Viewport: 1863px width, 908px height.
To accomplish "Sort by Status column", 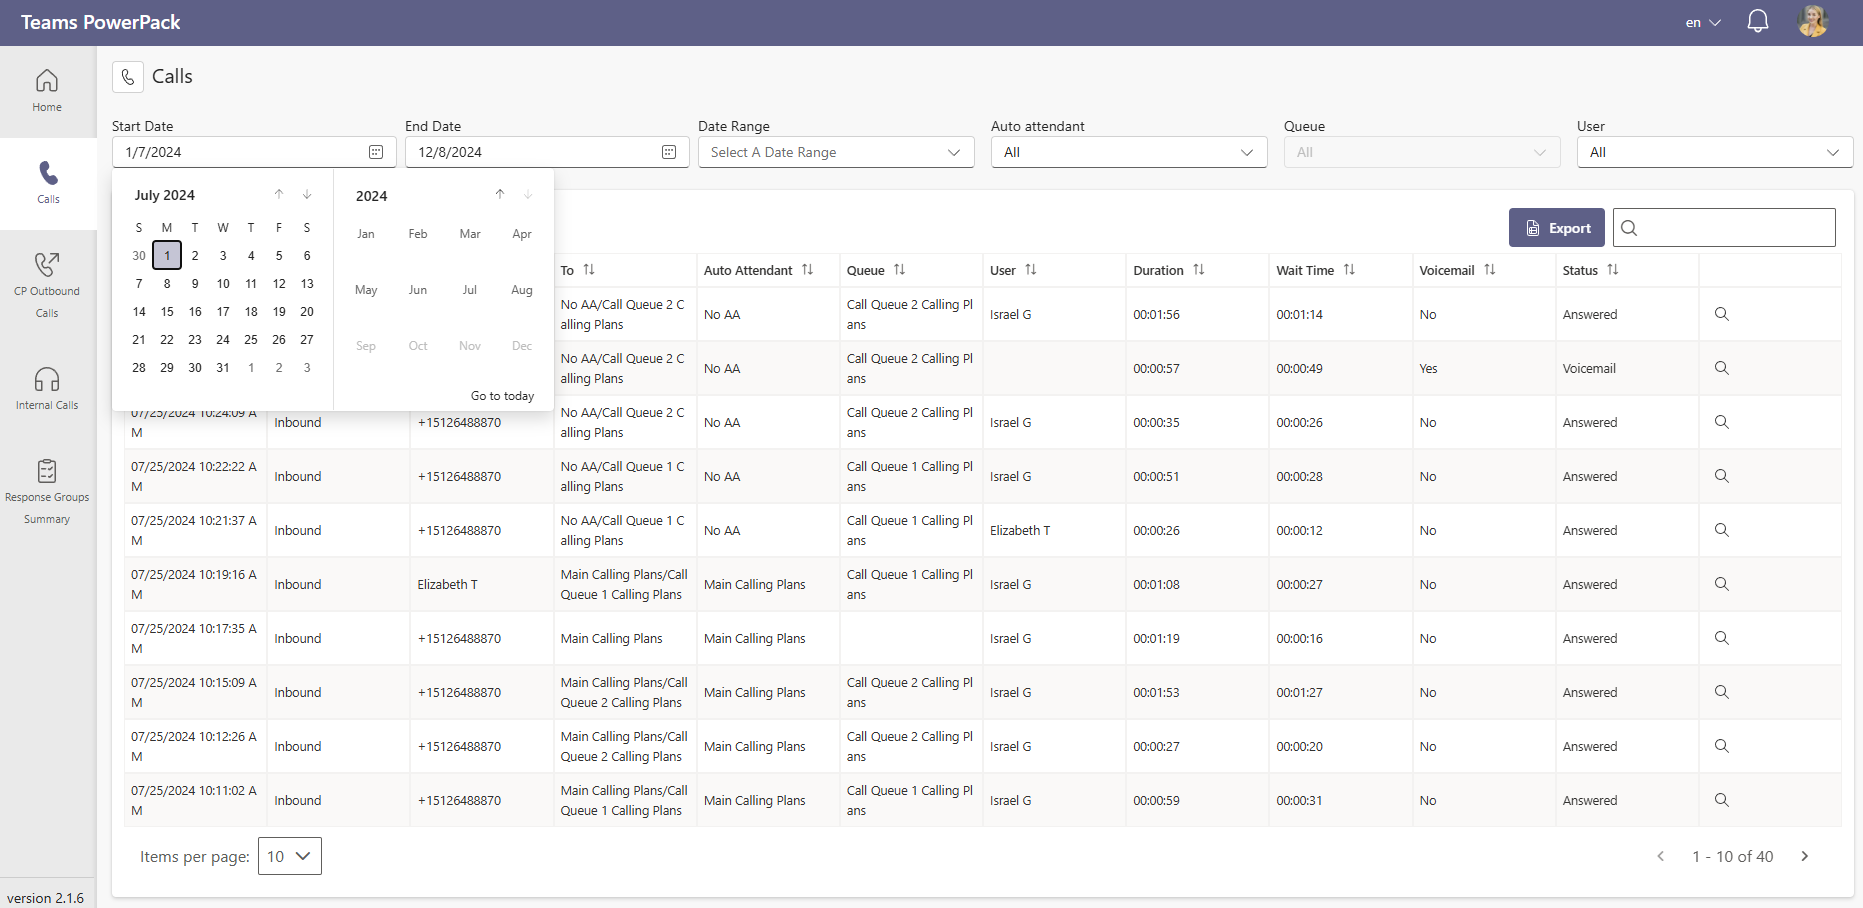I will click(x=1612, y=270).
